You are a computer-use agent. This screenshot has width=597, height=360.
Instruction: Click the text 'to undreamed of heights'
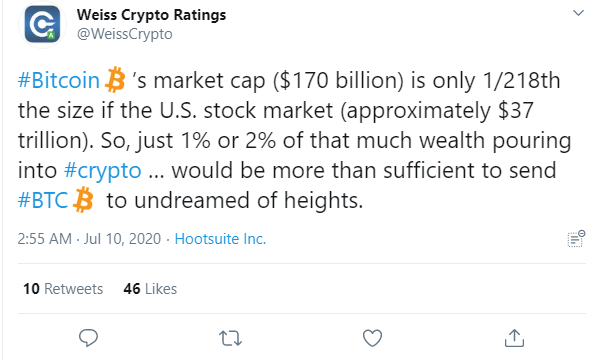(234, 200)
